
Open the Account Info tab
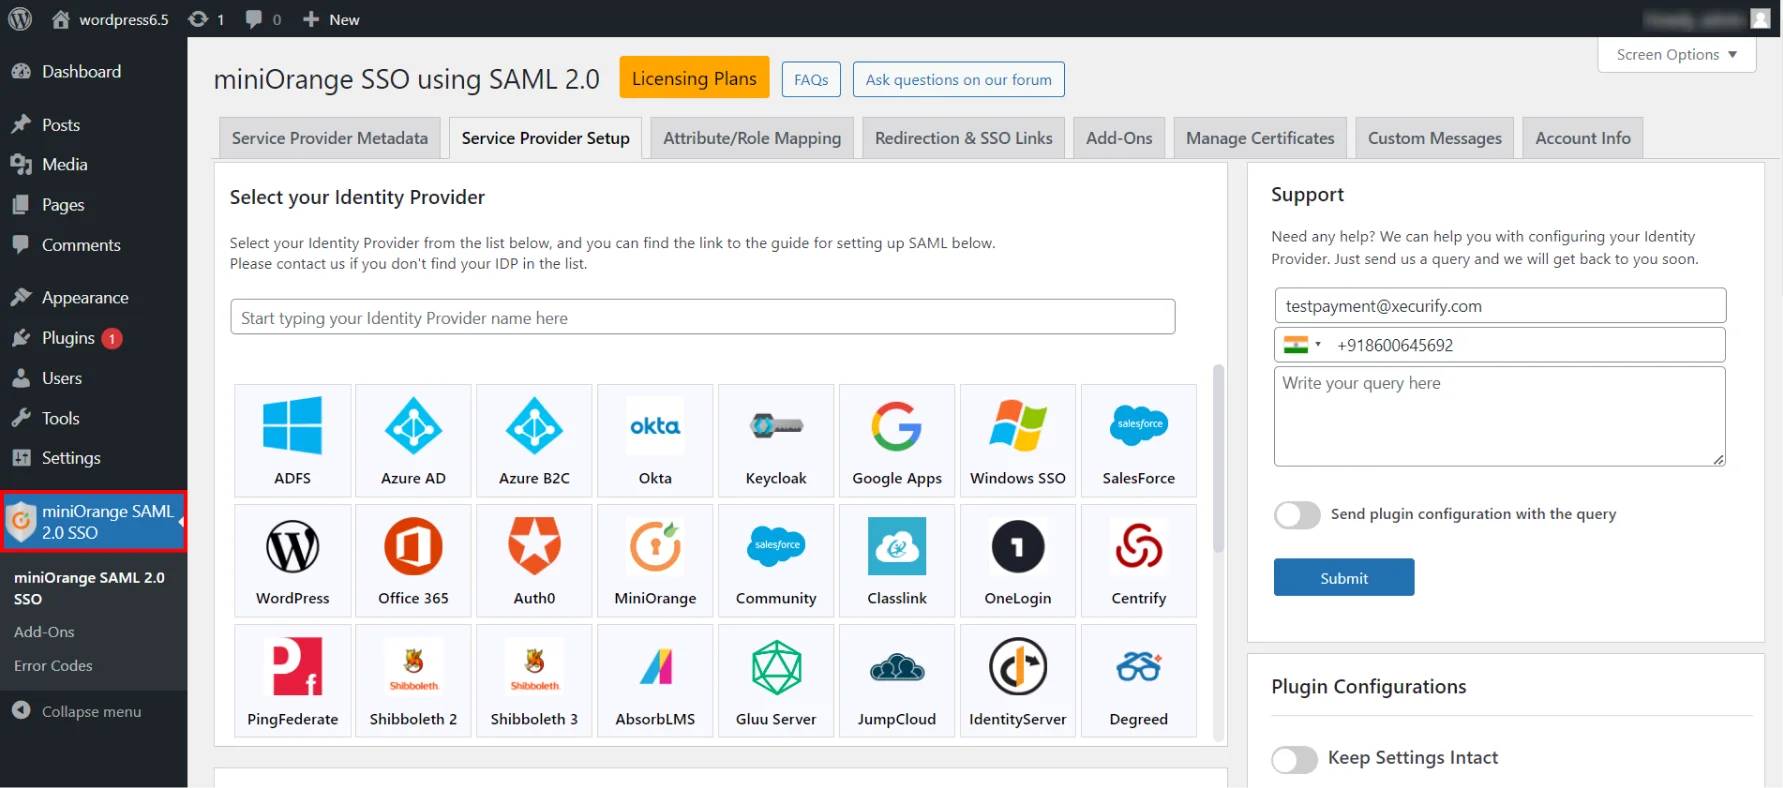pyautogui.click(x=1583, y=138)
